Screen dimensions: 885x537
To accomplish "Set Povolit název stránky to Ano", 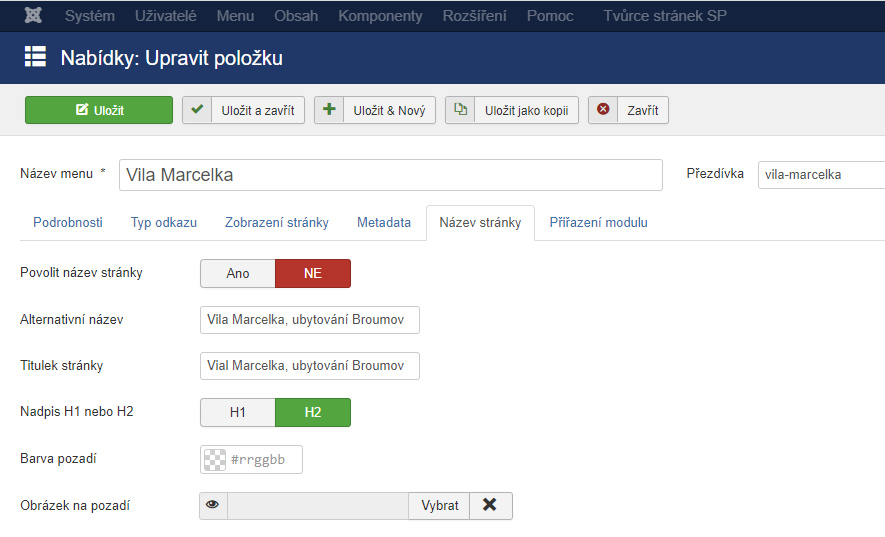I will 238,273.
